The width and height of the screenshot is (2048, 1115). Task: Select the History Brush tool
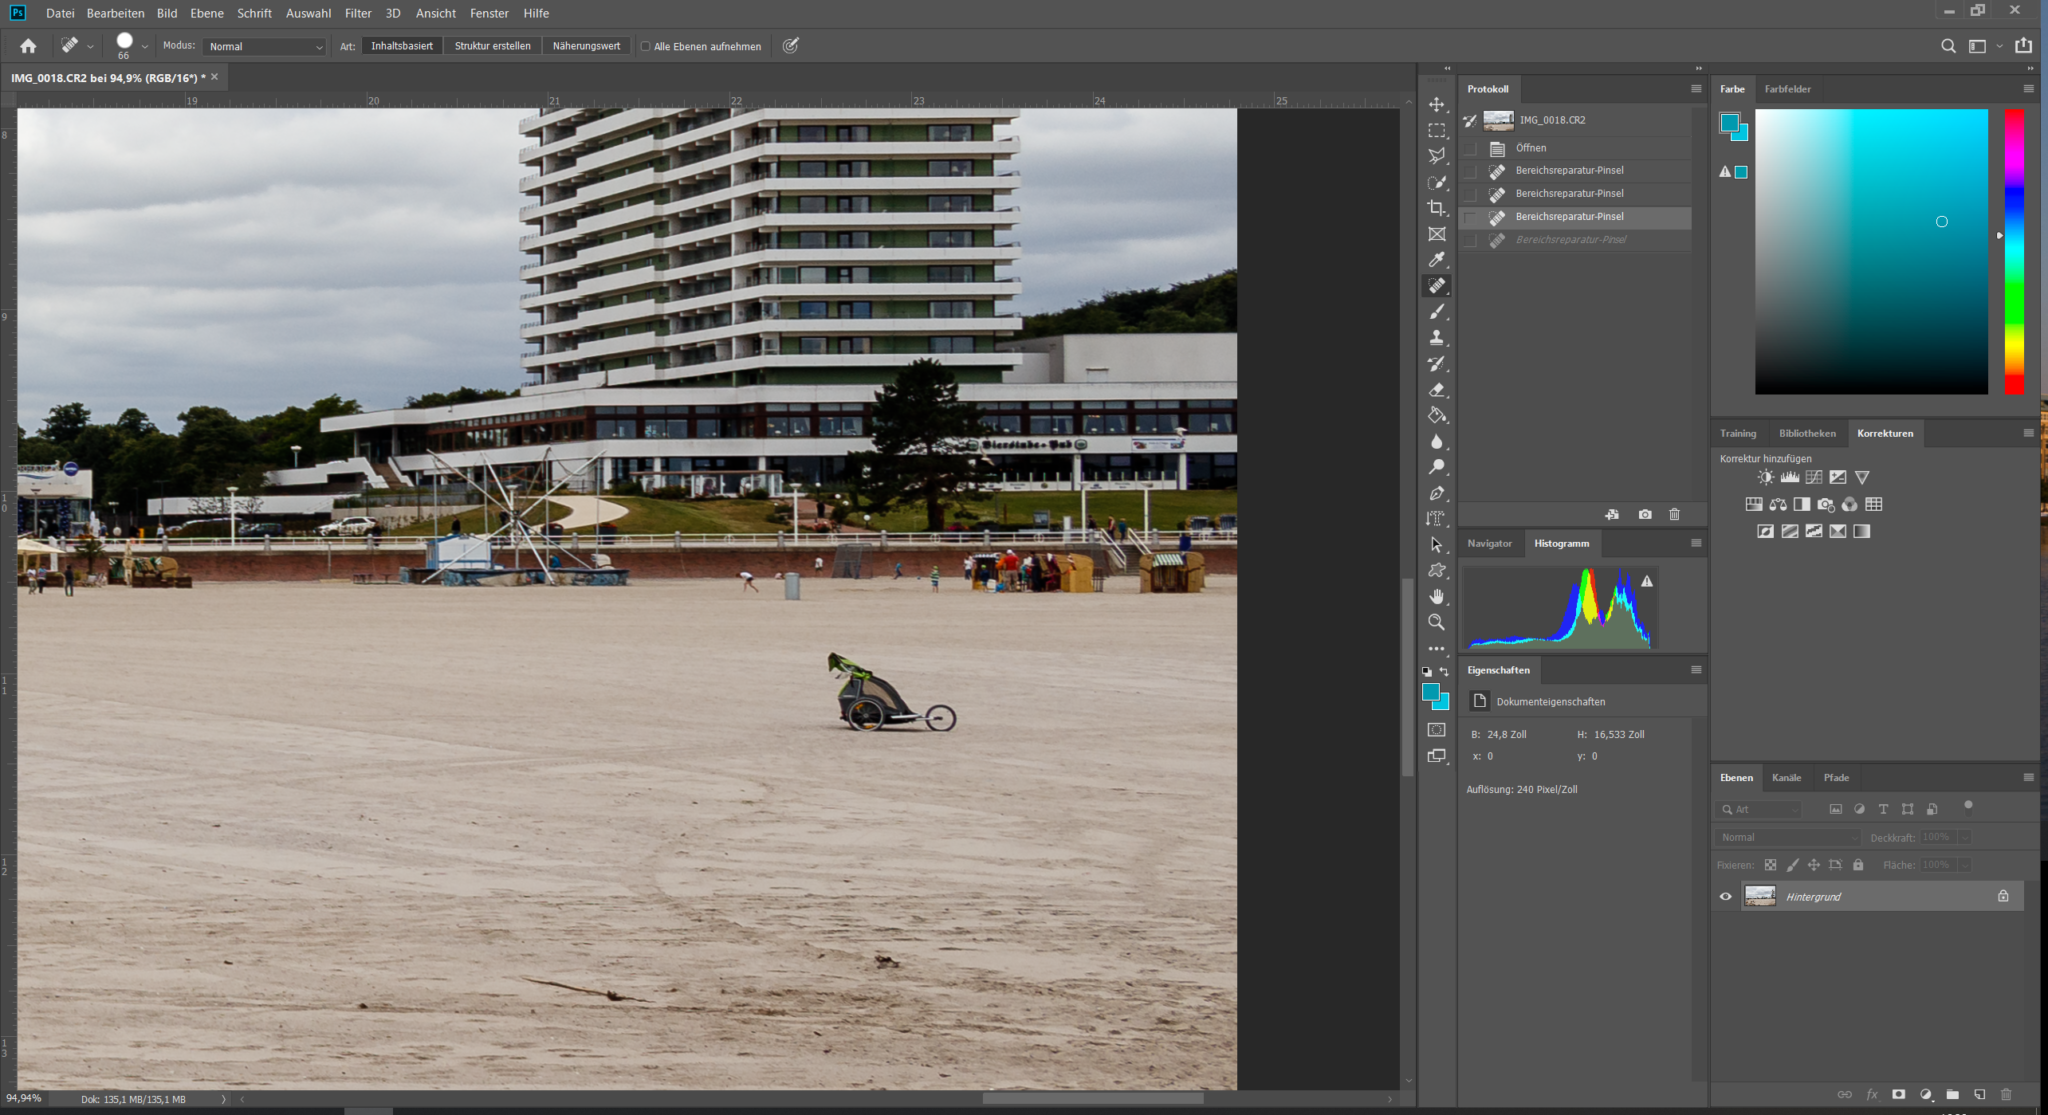[x=1437, y=364]
